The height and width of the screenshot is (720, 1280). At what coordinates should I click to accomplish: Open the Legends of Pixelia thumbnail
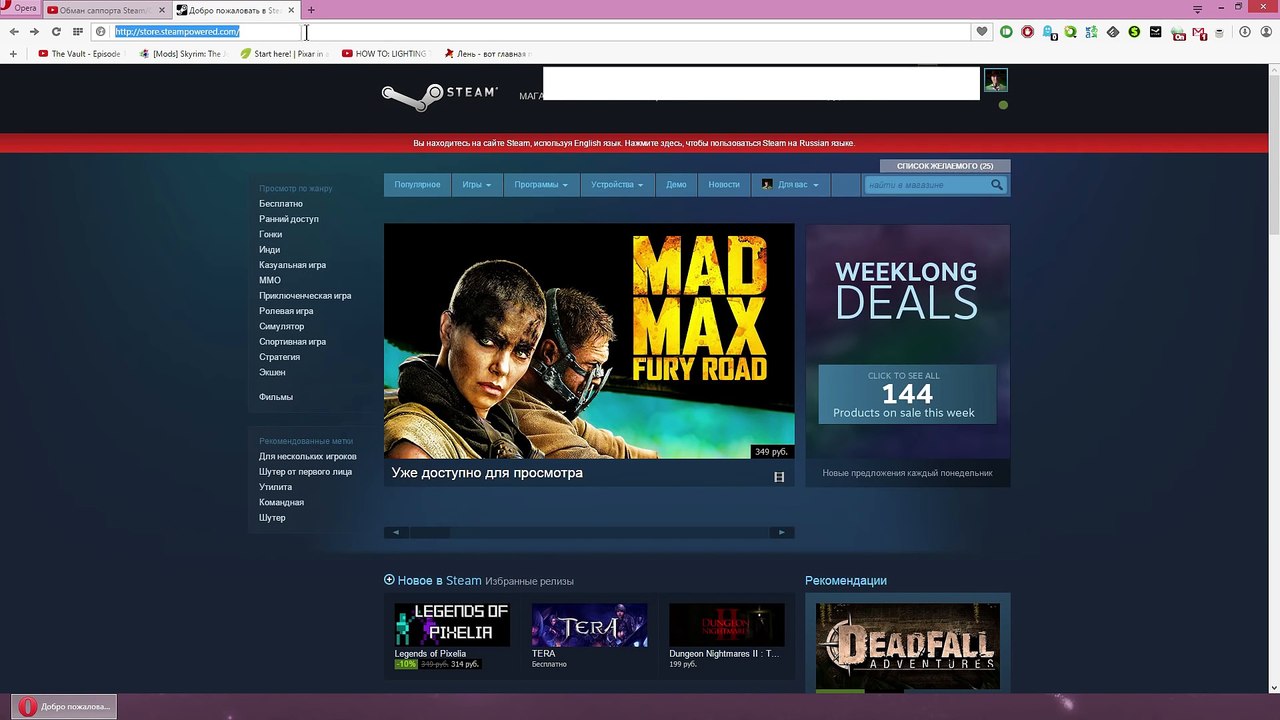[452, 625]
